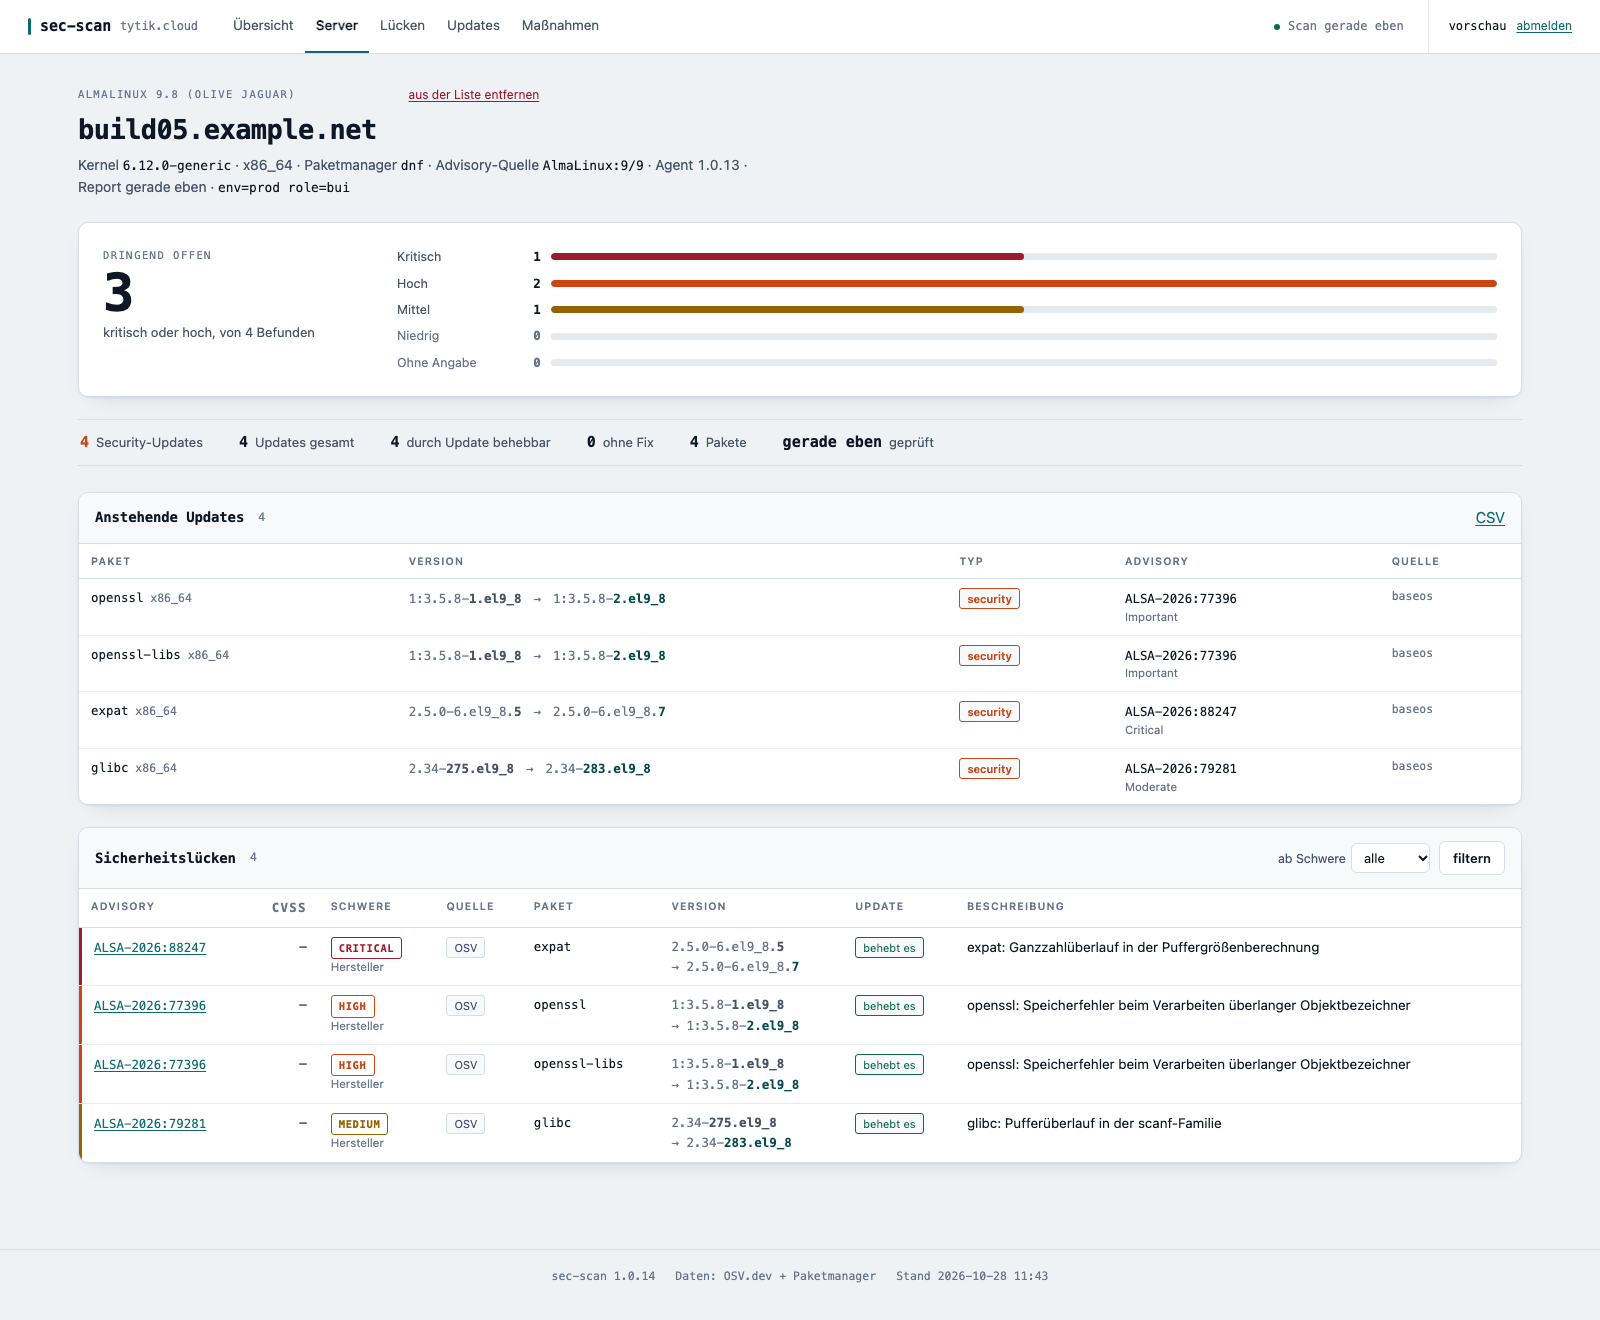This screenshot has width=1600, height=1320.
Task: Open the 'ab Schwere' severity dropdown
Action: pyautogui.click(x=1390, y=858)
